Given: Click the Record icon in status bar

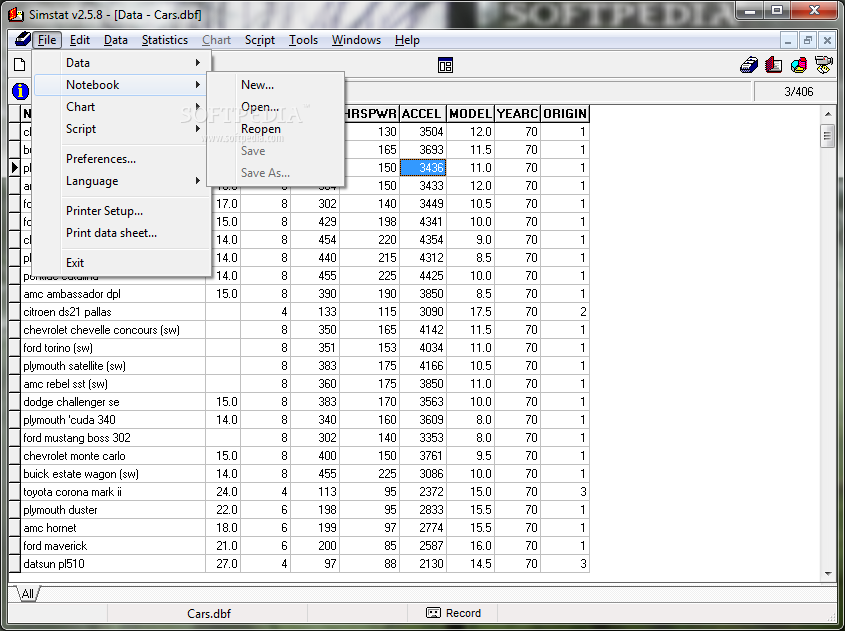Looking at the screenshot, I should tap(433, 613).
